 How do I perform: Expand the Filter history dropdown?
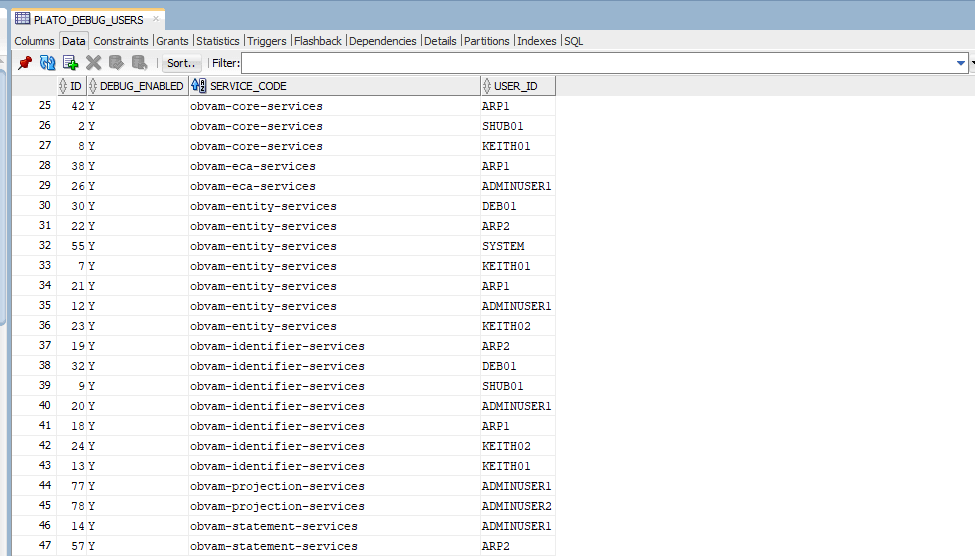961,63
